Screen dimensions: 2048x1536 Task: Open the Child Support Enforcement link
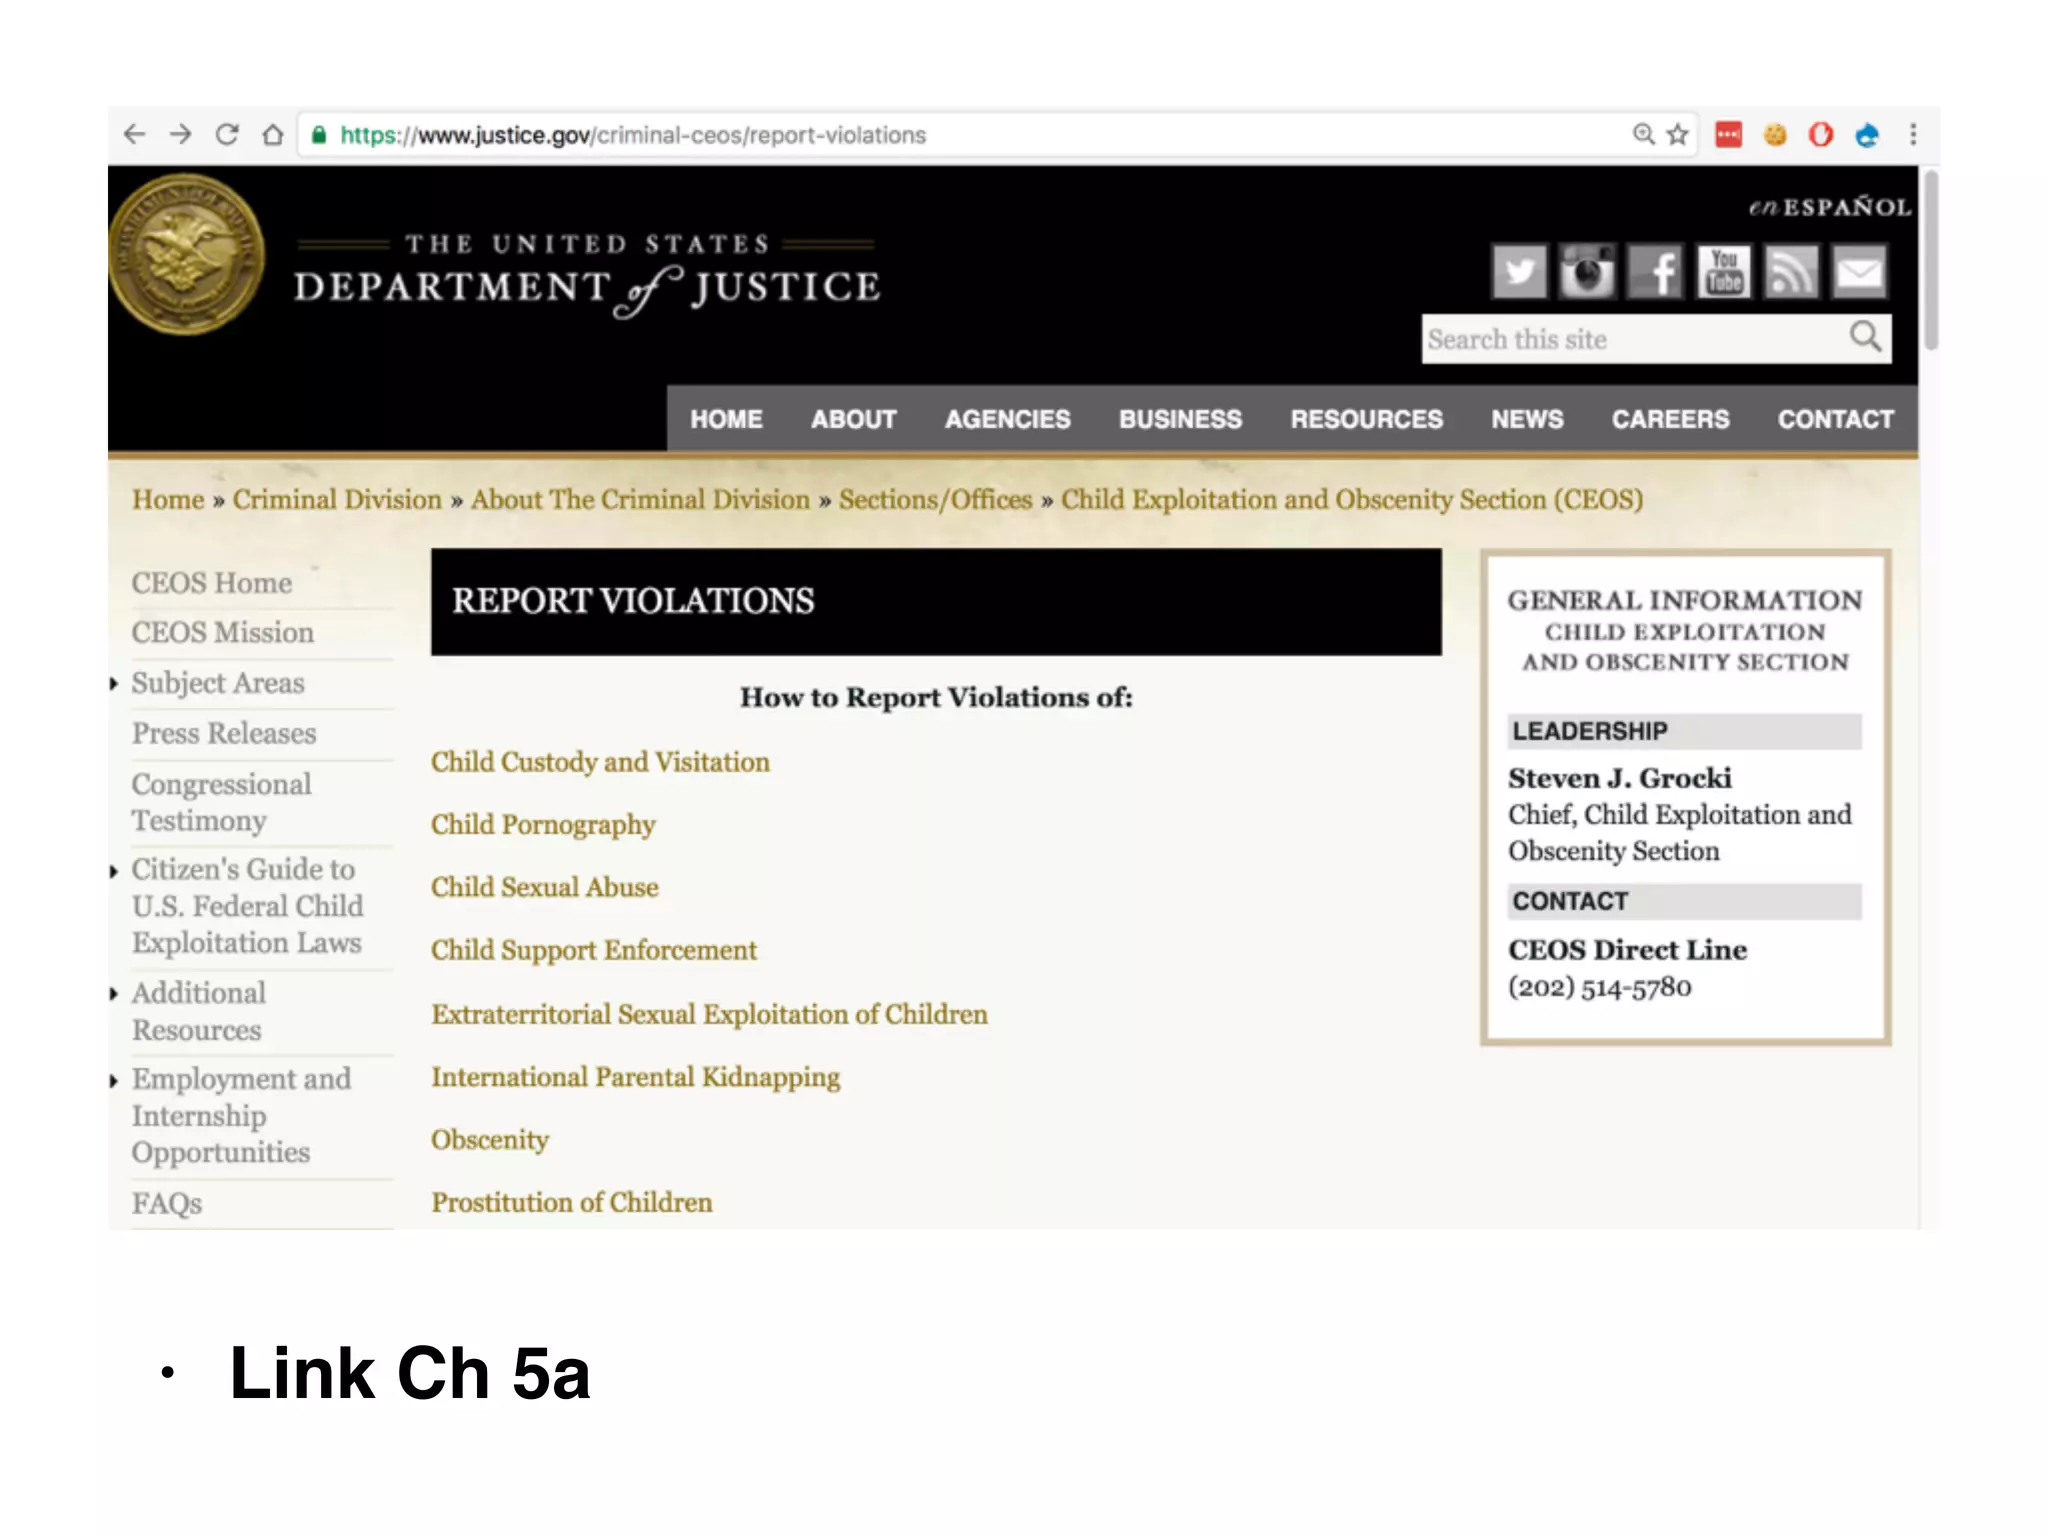(x=594, y=950)
